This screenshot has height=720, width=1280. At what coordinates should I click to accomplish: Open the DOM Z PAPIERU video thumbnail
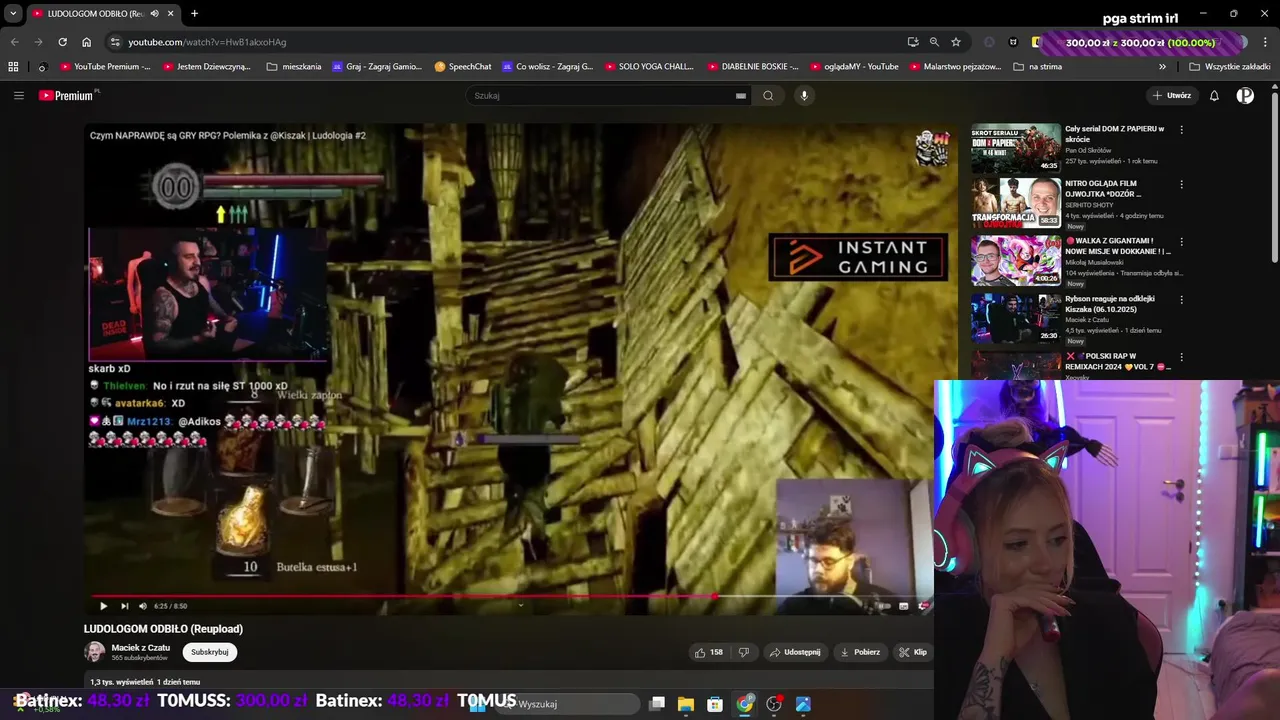(x=1015, y=148)
